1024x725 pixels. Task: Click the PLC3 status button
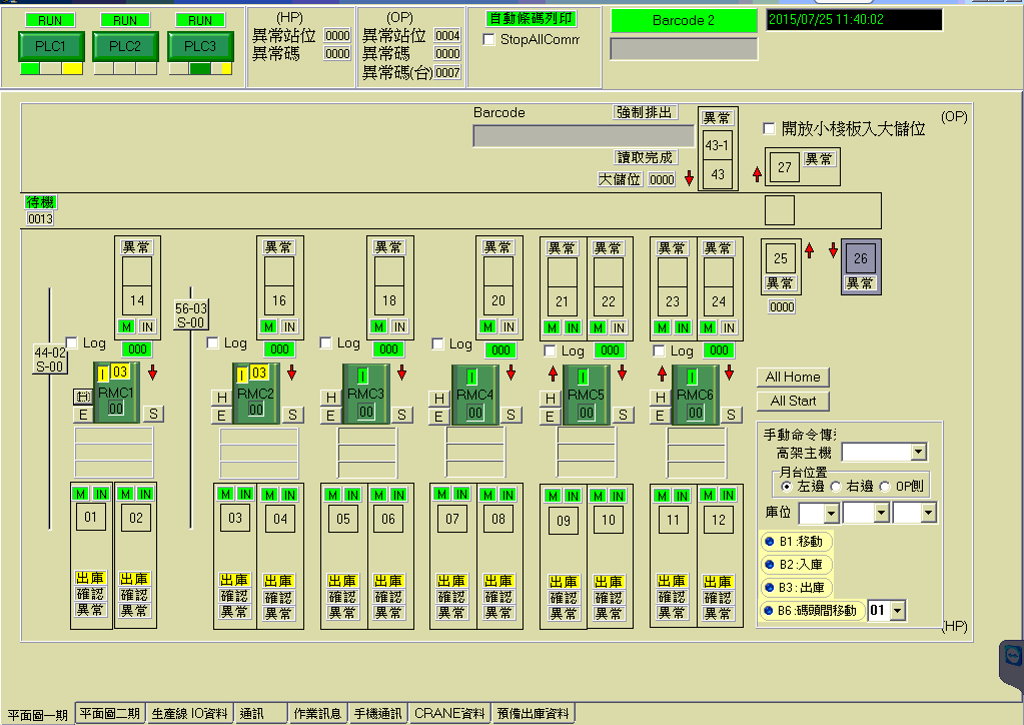(199, 46)
